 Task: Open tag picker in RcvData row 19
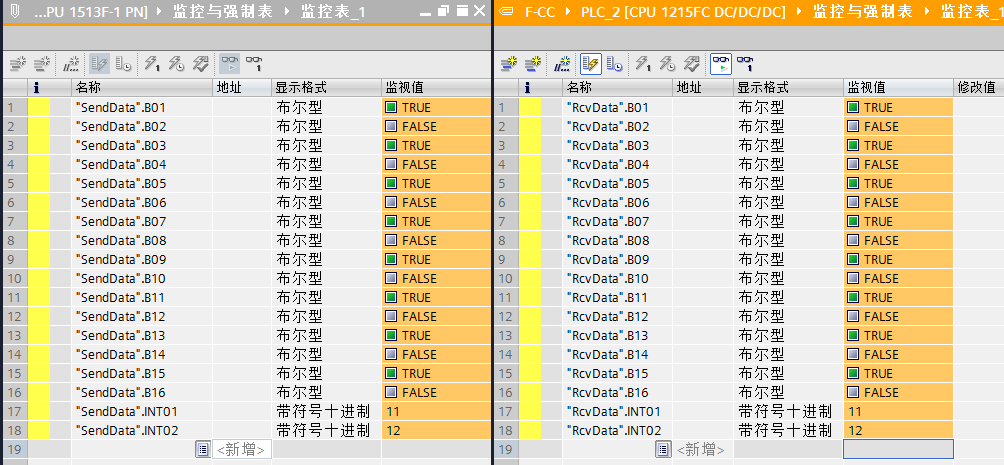pyautogui.click(x=664, y=450)
